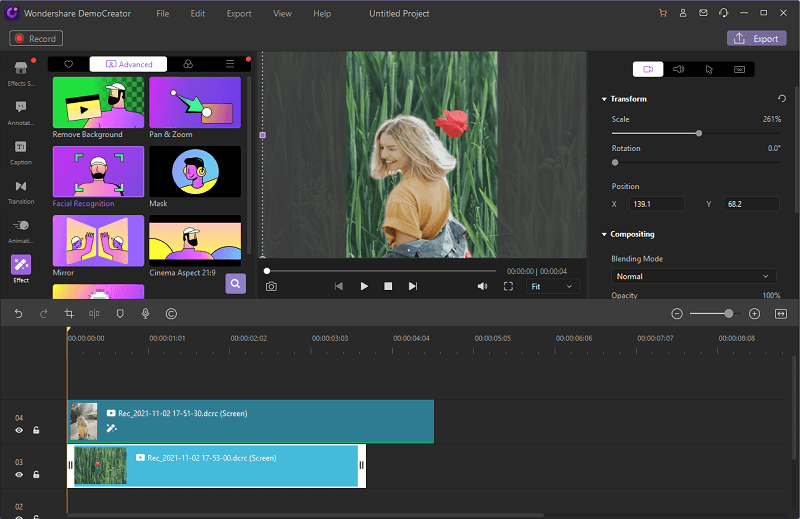The width and height of the screenshot is (800, 519).
Task: Jump to the previous frame
Action: click(339, 286)
